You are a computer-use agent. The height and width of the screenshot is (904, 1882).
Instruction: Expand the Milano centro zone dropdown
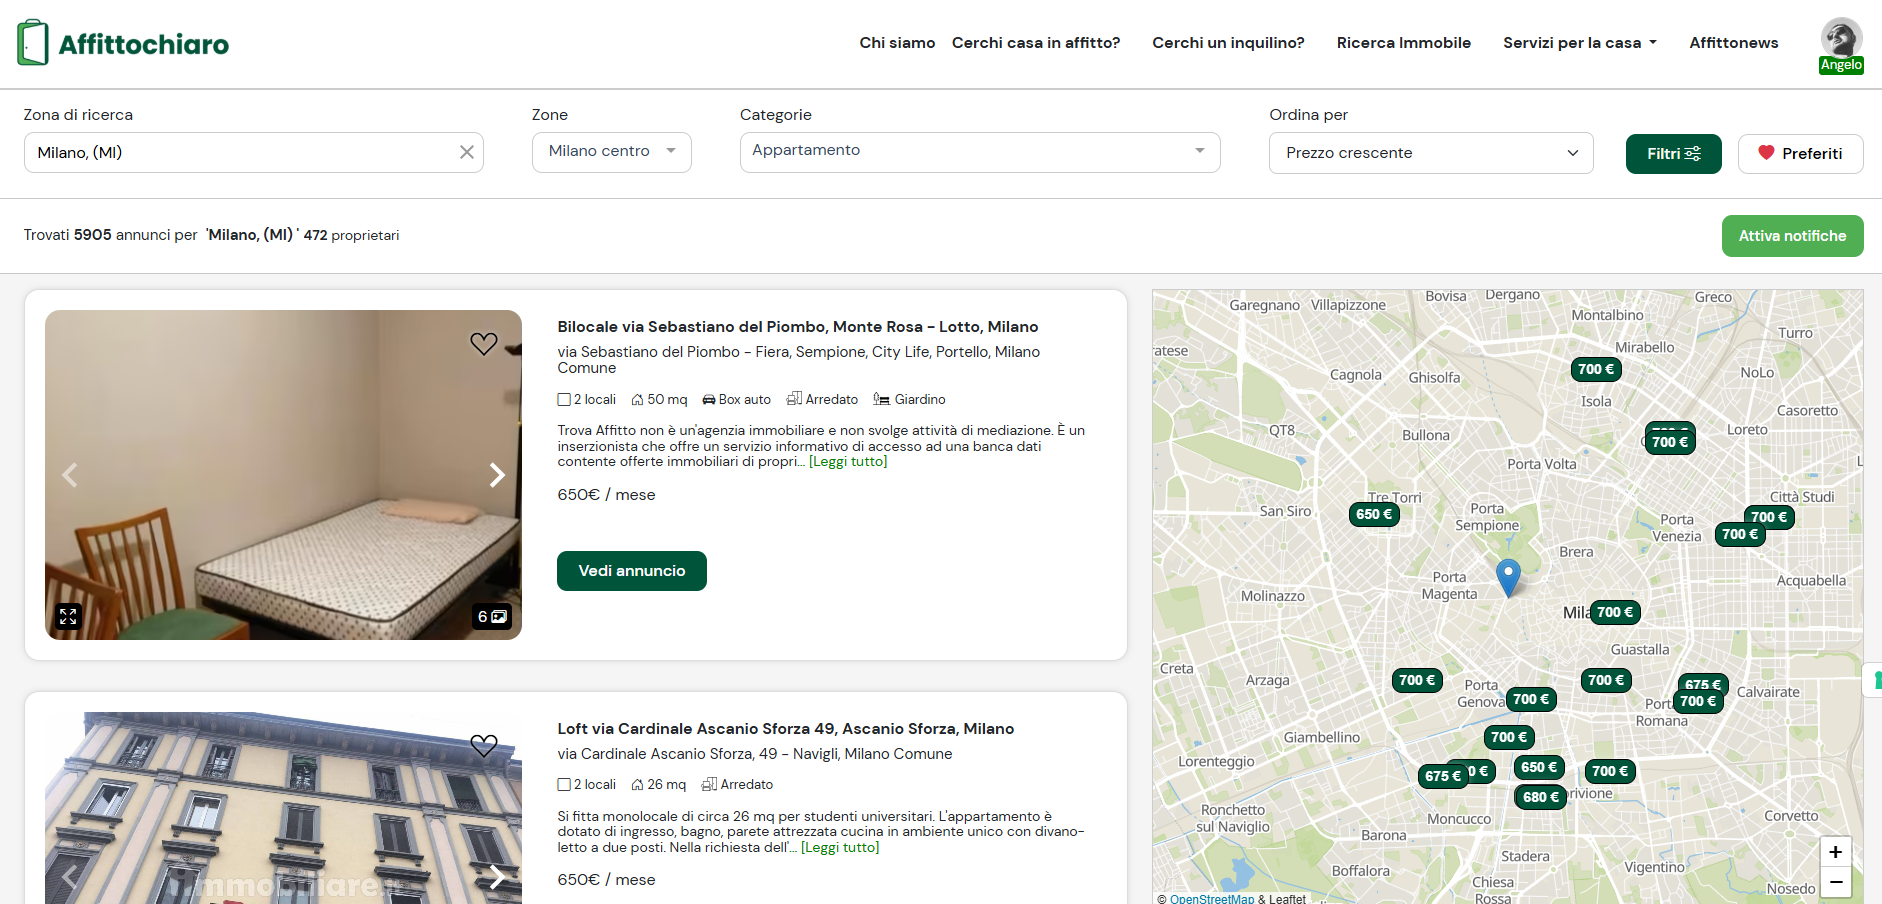pyautogui.click(x=611, y=152)
